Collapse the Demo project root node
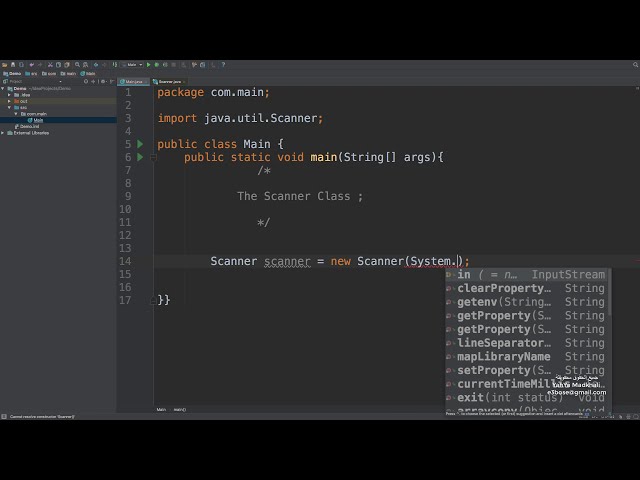Viewport: 640px width, 480px height. [3, 88]
